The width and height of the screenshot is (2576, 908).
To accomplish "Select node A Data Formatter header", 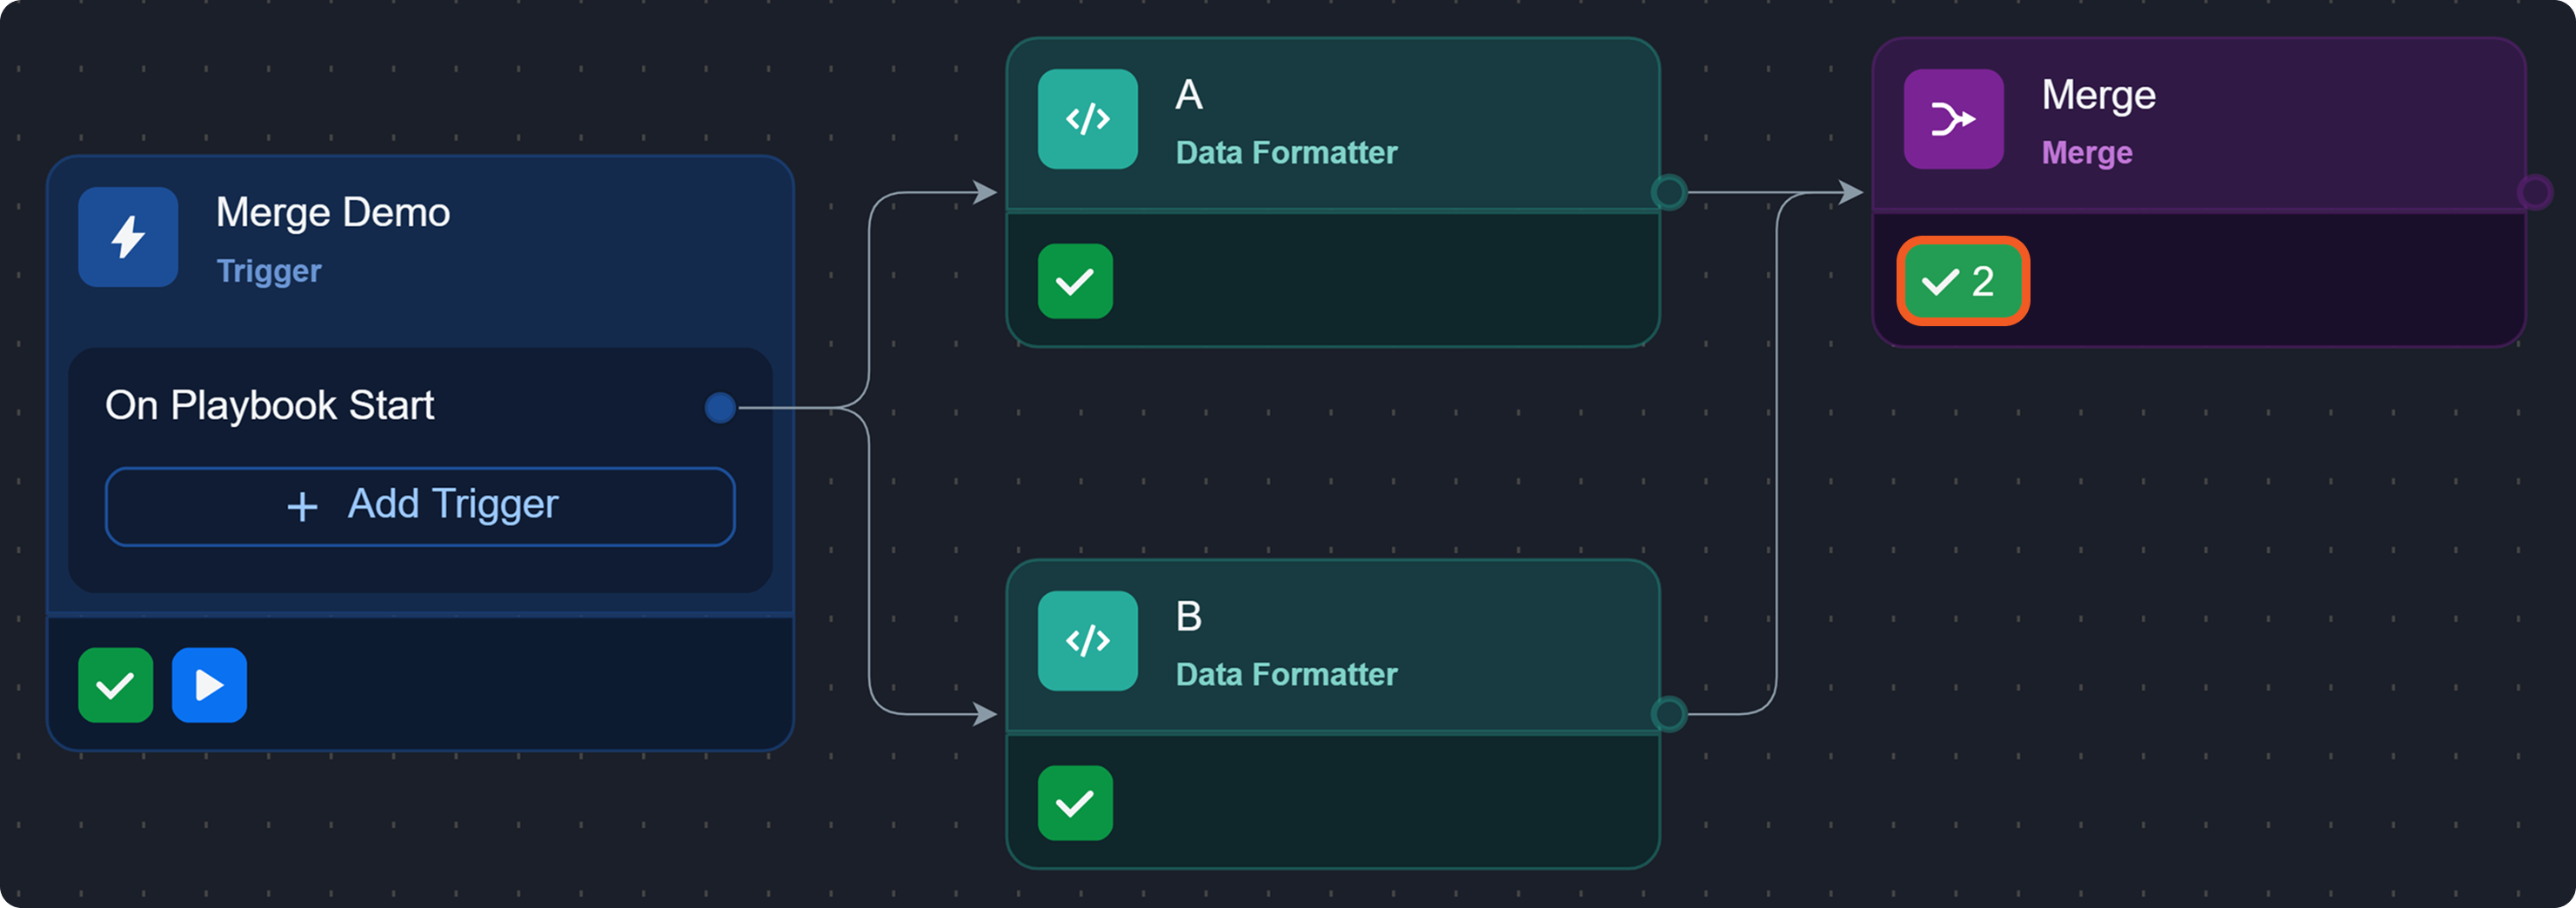I will pyautogui.click(x=1286, y=153).
